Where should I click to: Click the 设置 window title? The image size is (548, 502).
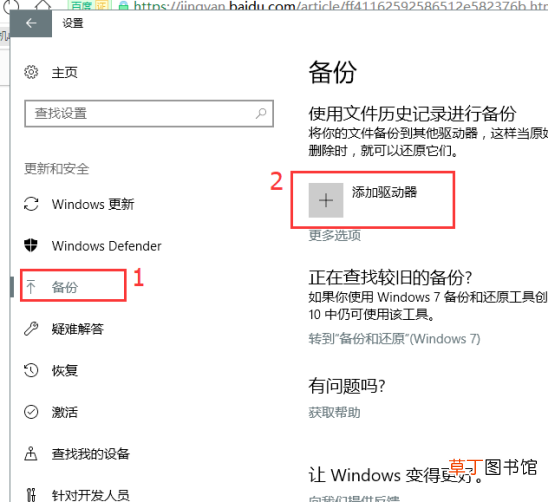coord(73,23)
